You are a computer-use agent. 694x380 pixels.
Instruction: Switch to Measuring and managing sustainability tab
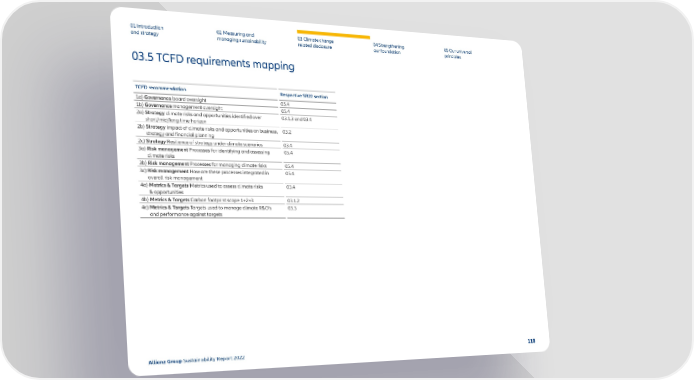(241, 37)
